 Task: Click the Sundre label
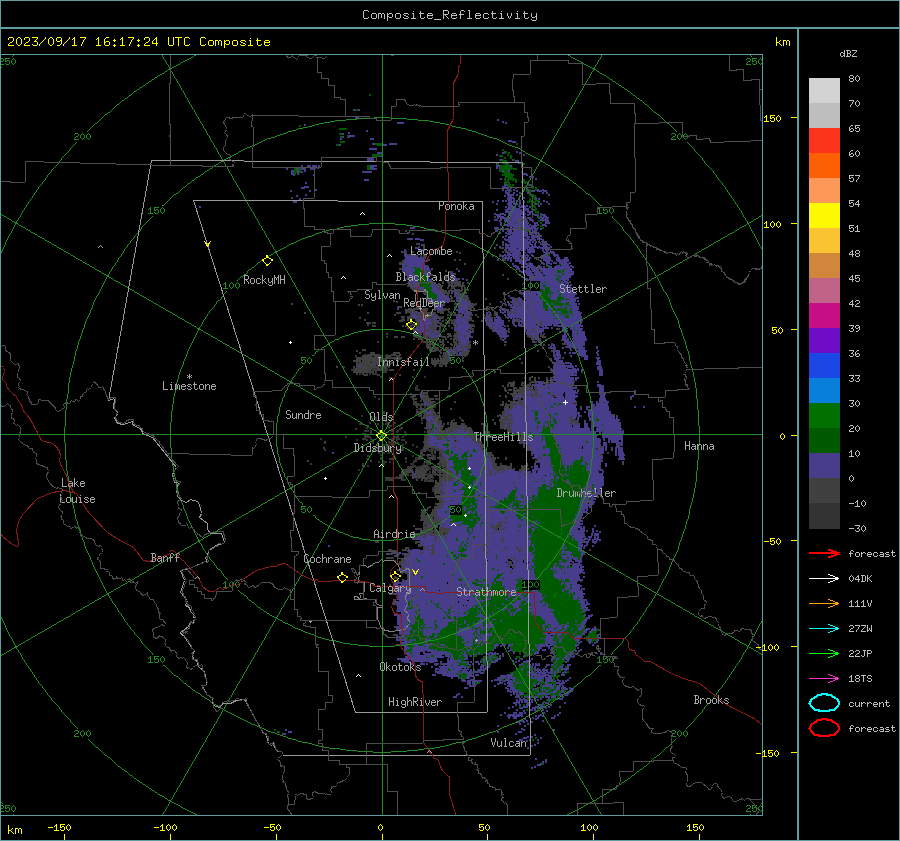point(303,415)
